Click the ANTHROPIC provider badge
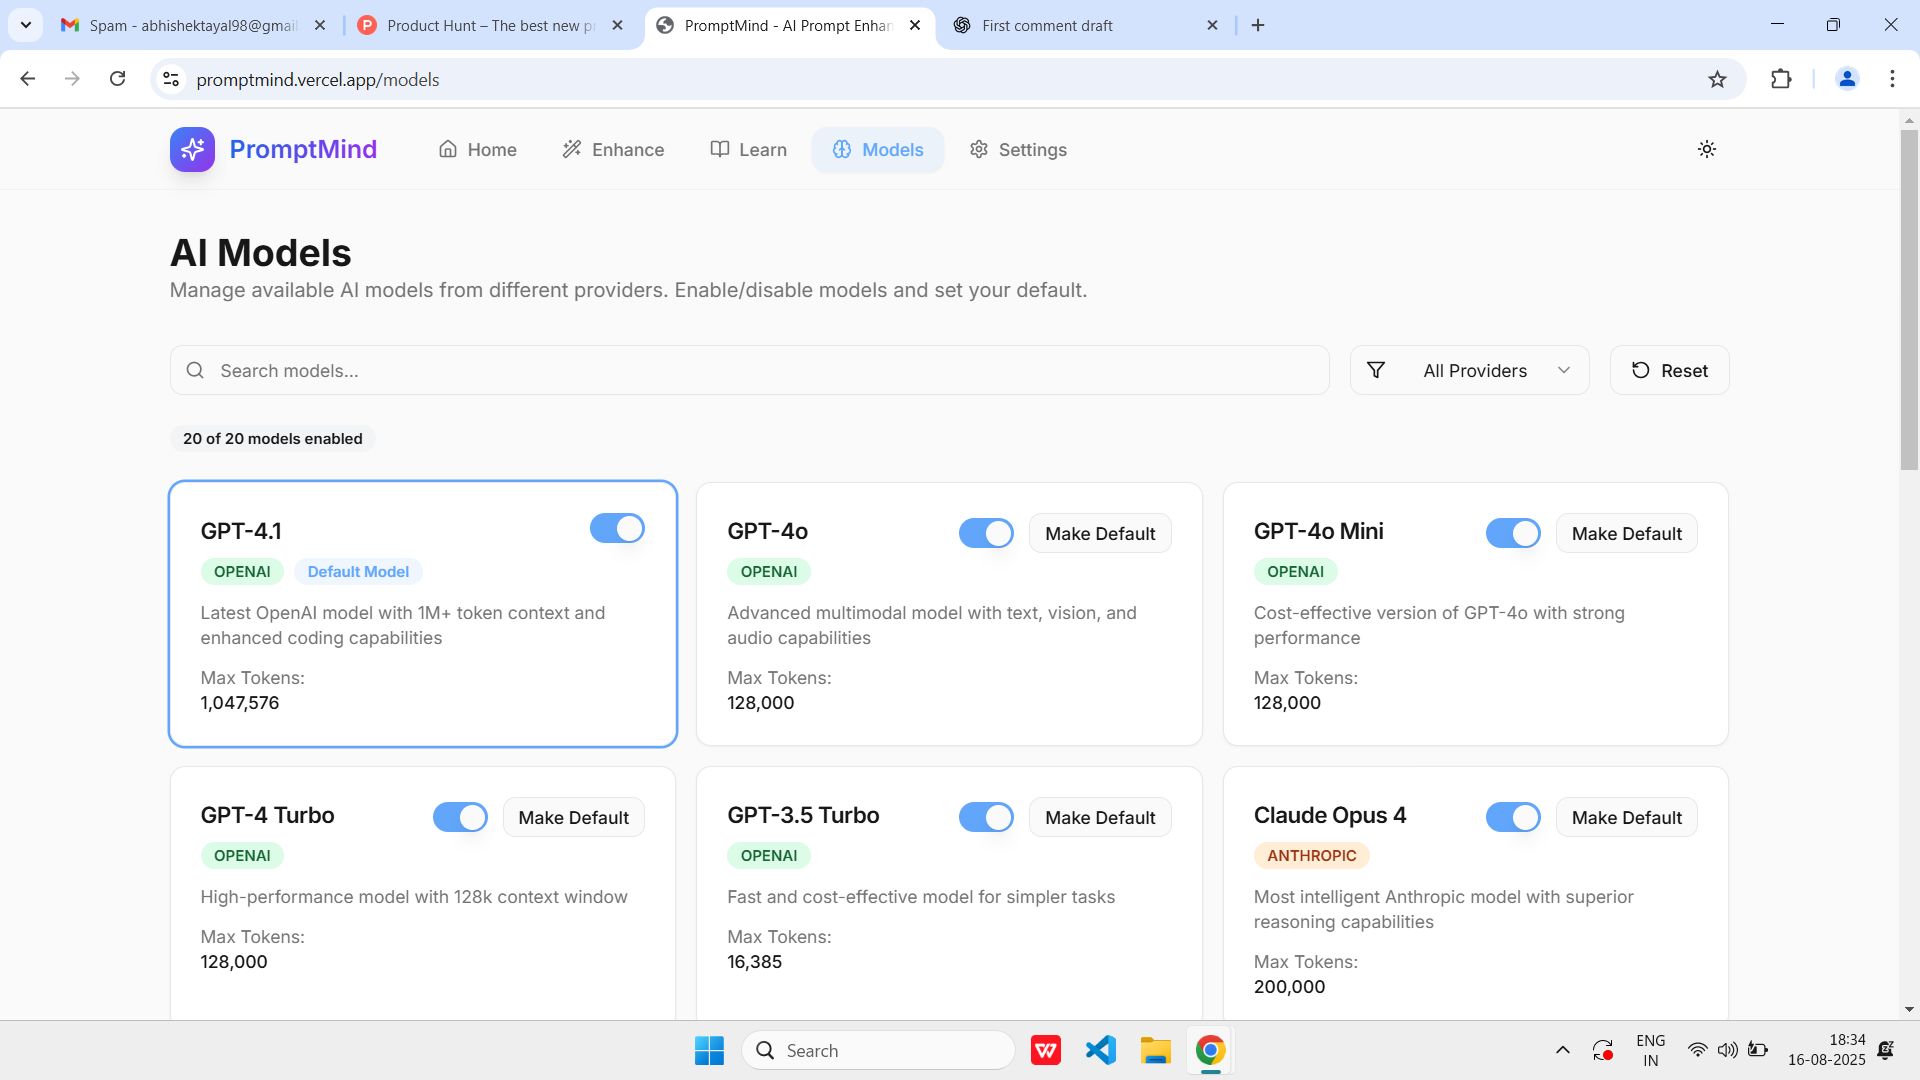This screenshot has width=1920, height=1080. point(1311,855)
